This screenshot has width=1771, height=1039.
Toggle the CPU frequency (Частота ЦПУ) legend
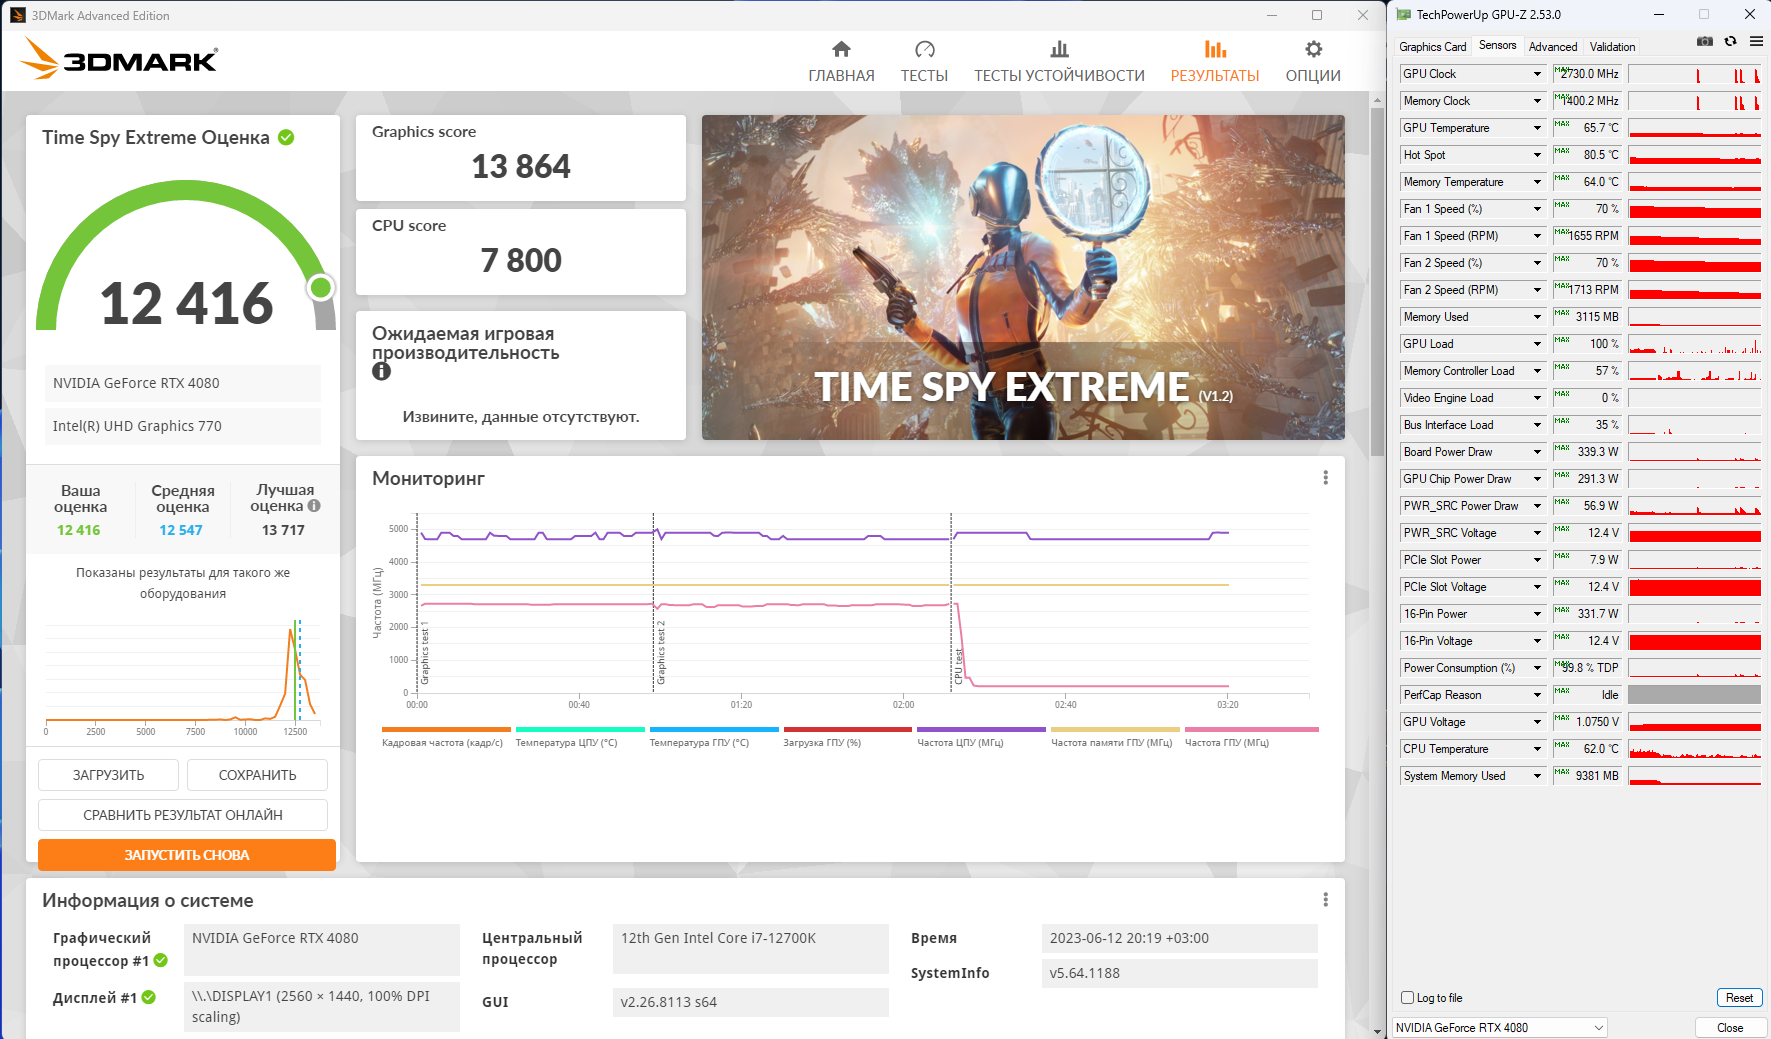click(982, 737)
